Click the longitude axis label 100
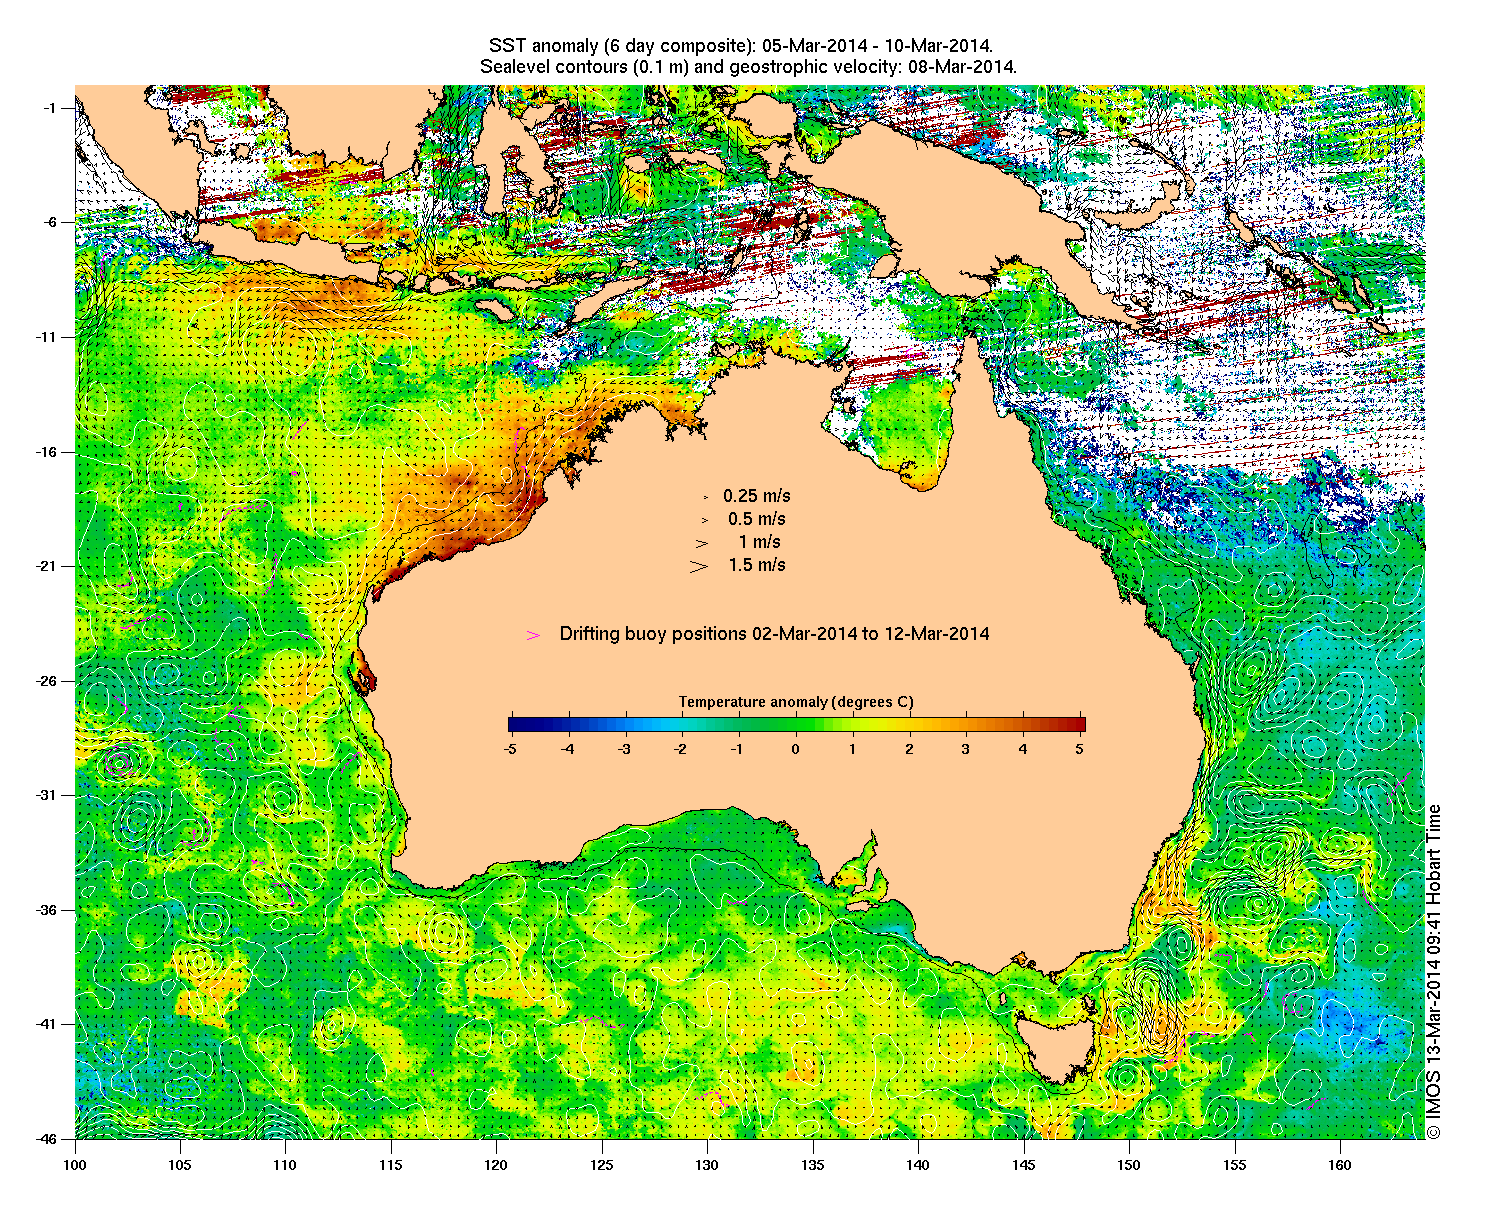 (x=75, y=1165)
